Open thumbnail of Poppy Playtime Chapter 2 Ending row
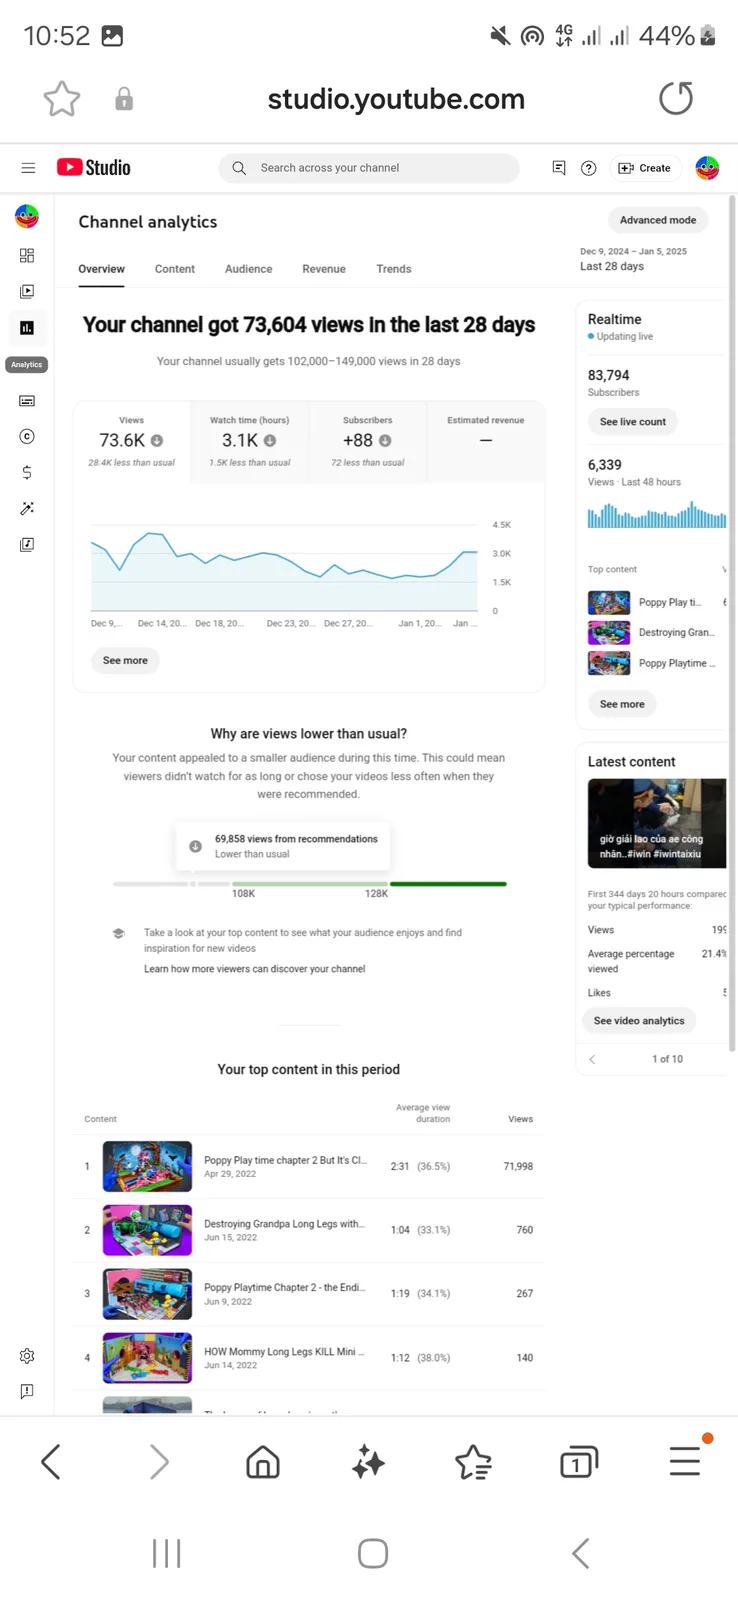738x1600 pixels. coord(147,1294)
